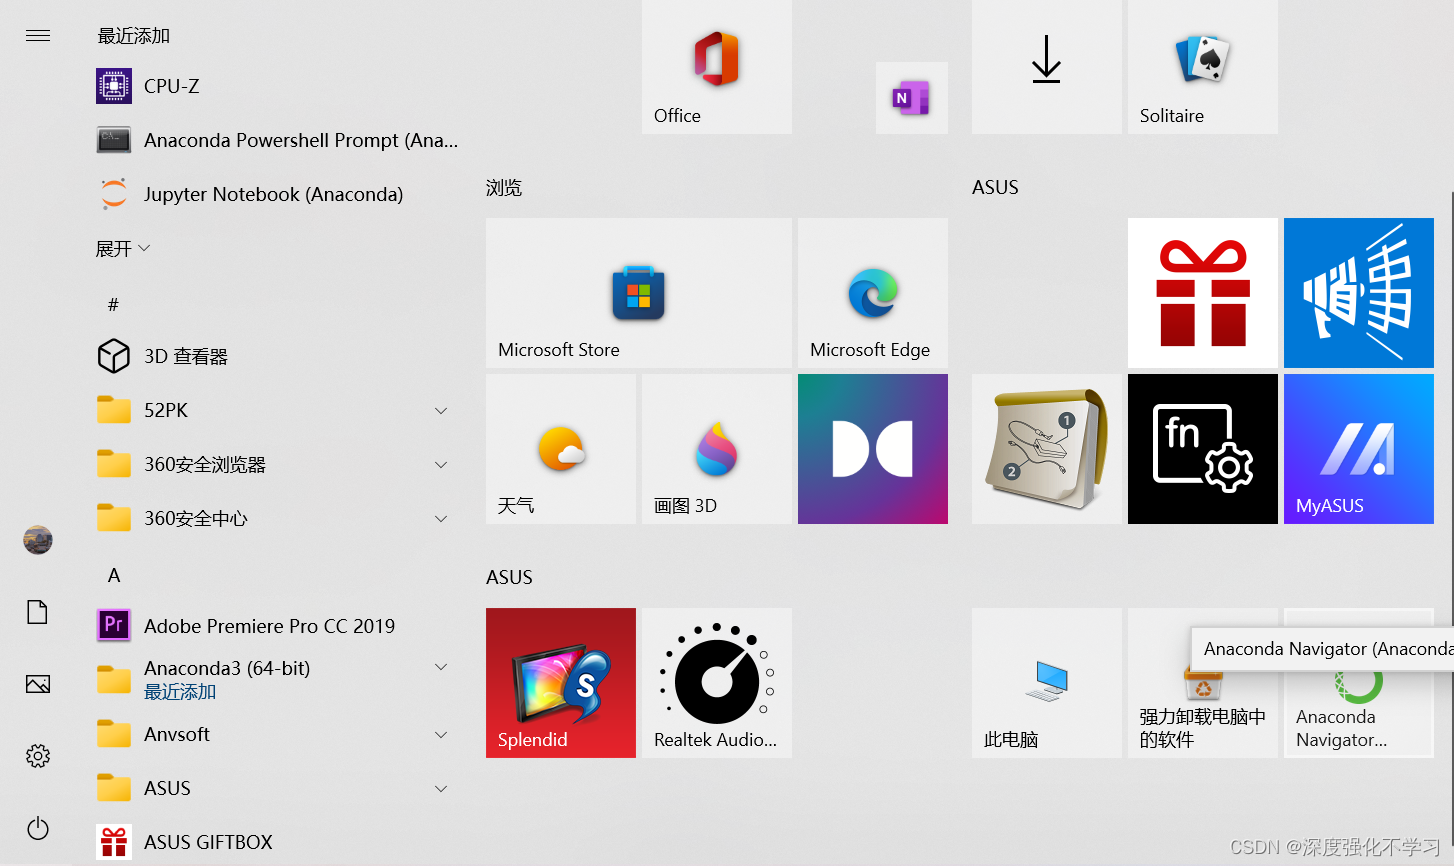Open the fn key settings tile
The height and width of the screenshot is (866, 1454).
[x=1203, y=449]
